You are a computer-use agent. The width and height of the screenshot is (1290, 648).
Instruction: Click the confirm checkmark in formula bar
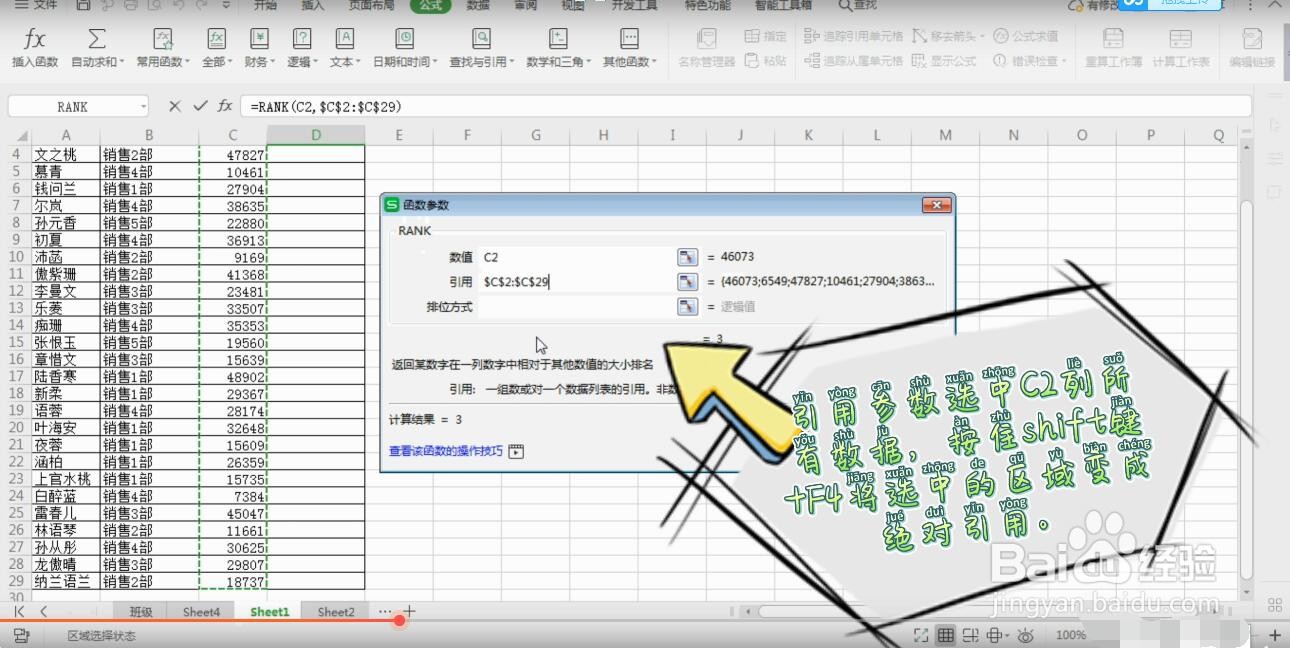pyautogui.click(x=200, y=106)
